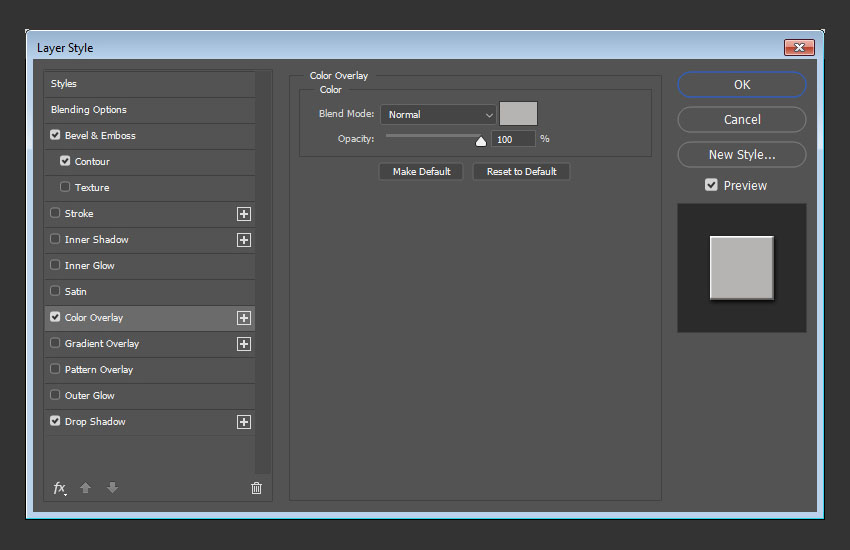Enable the Satin effect checkbox

click(55, 291)
